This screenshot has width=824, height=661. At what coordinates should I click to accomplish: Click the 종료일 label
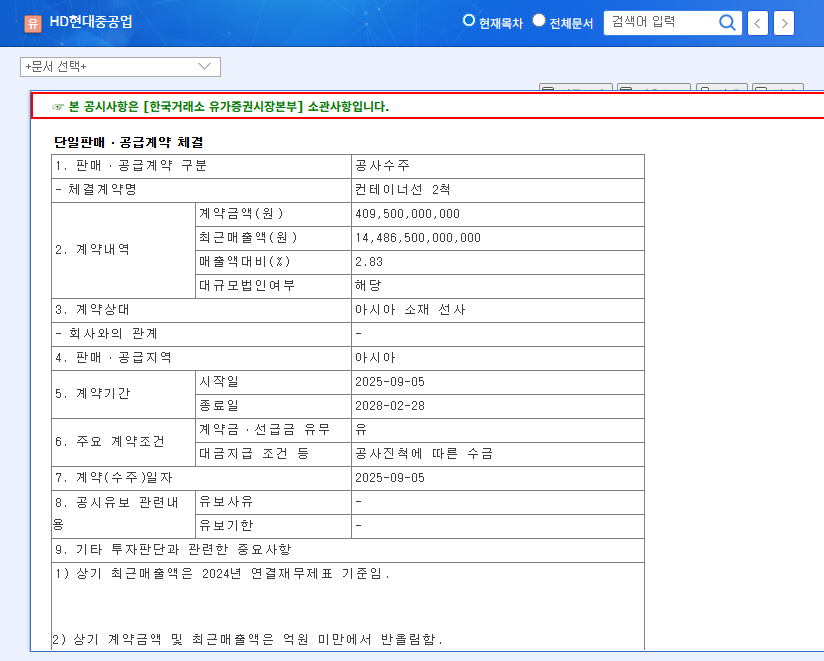pos(219,405)
